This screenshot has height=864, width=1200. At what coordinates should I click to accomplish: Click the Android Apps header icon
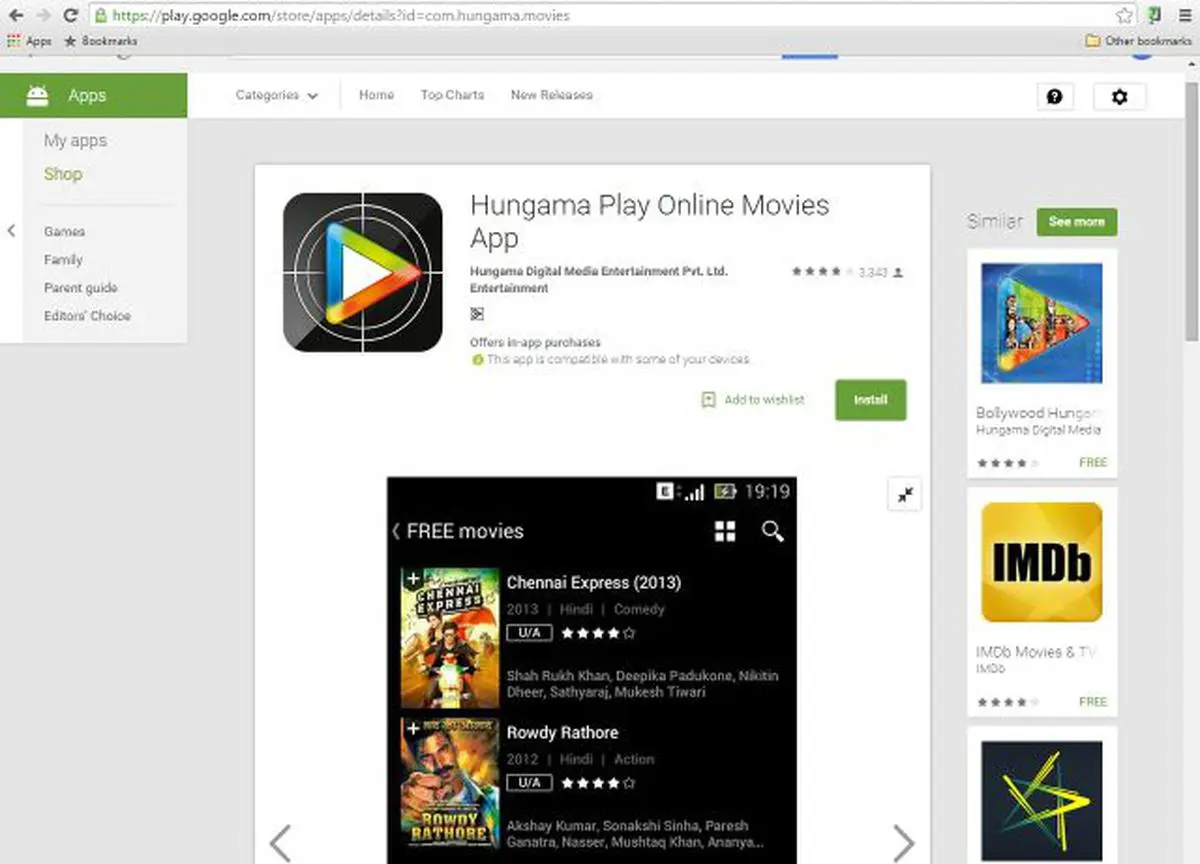coord(38,96)
